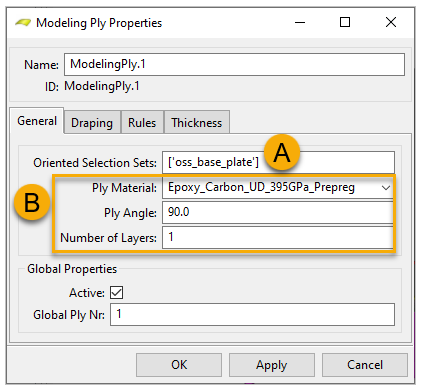422x389 pixels.
Task: Expand the Ply Material dropdown arrow
Action: pos(386,188)
